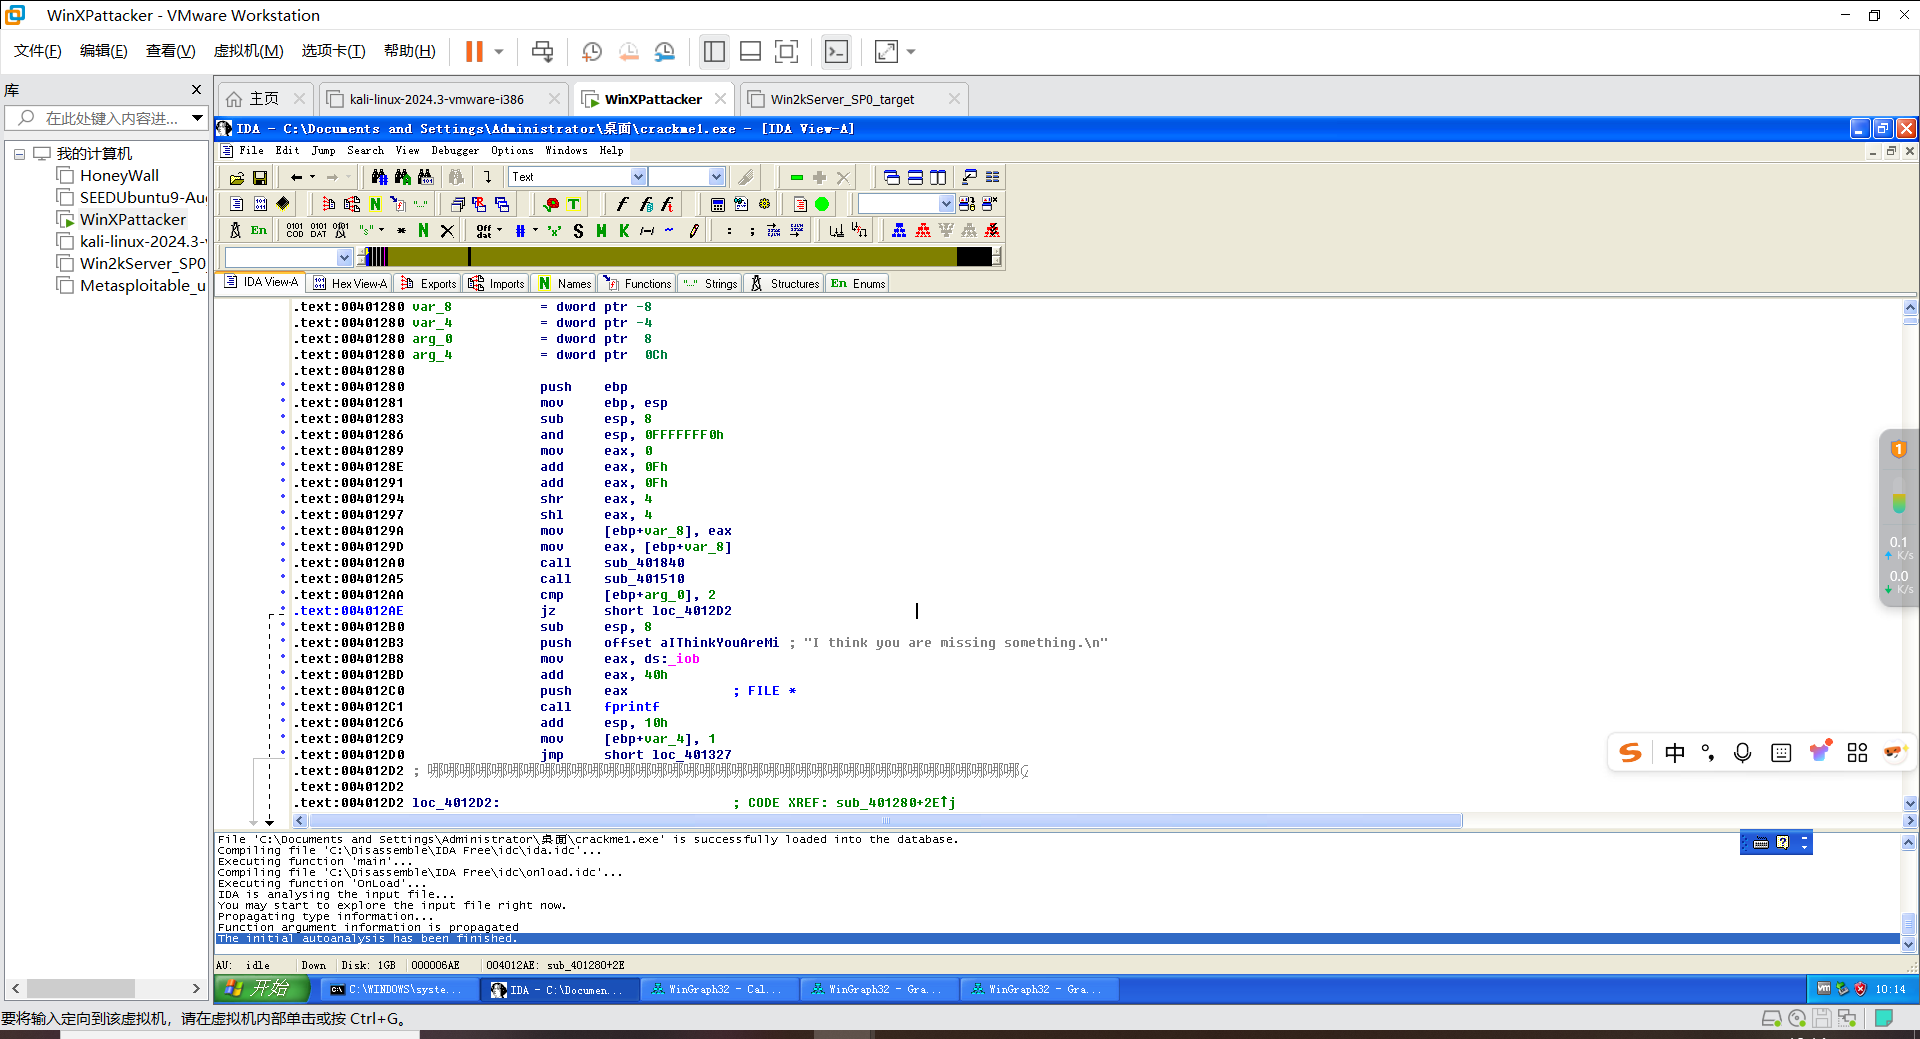Click VMware send Ctrl+Alt+Del icon
This screenshot has height=1039, width=1920.
542,52
